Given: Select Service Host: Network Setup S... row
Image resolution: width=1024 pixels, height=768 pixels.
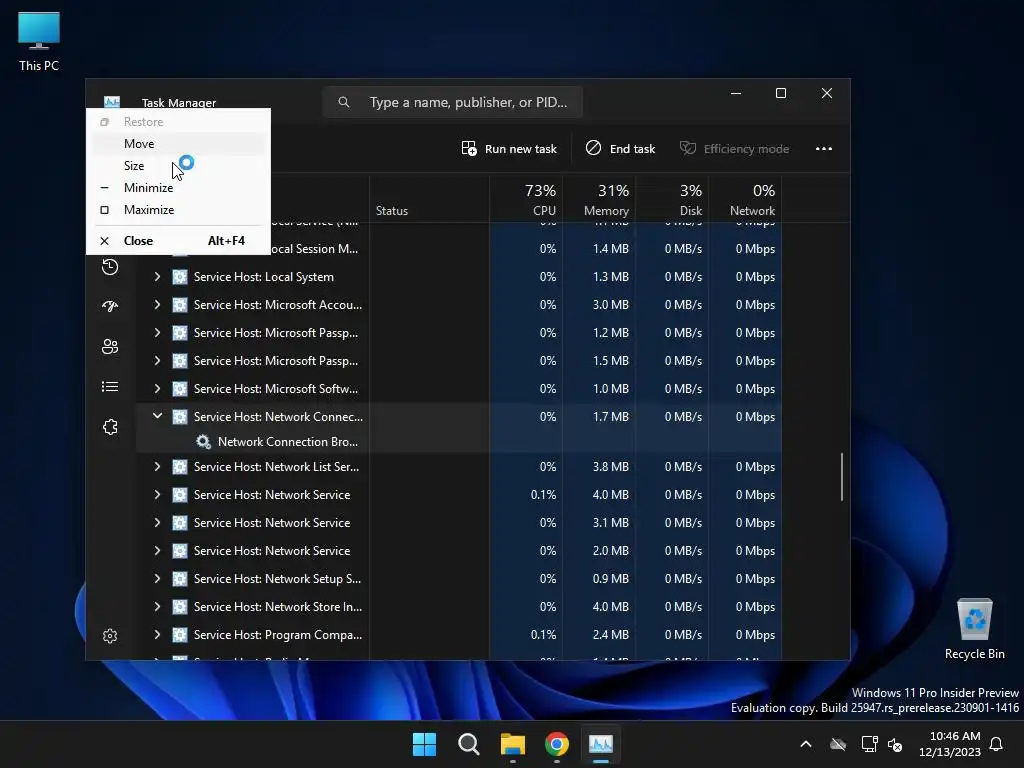Looking at the screenshot, I should [458, 579].
